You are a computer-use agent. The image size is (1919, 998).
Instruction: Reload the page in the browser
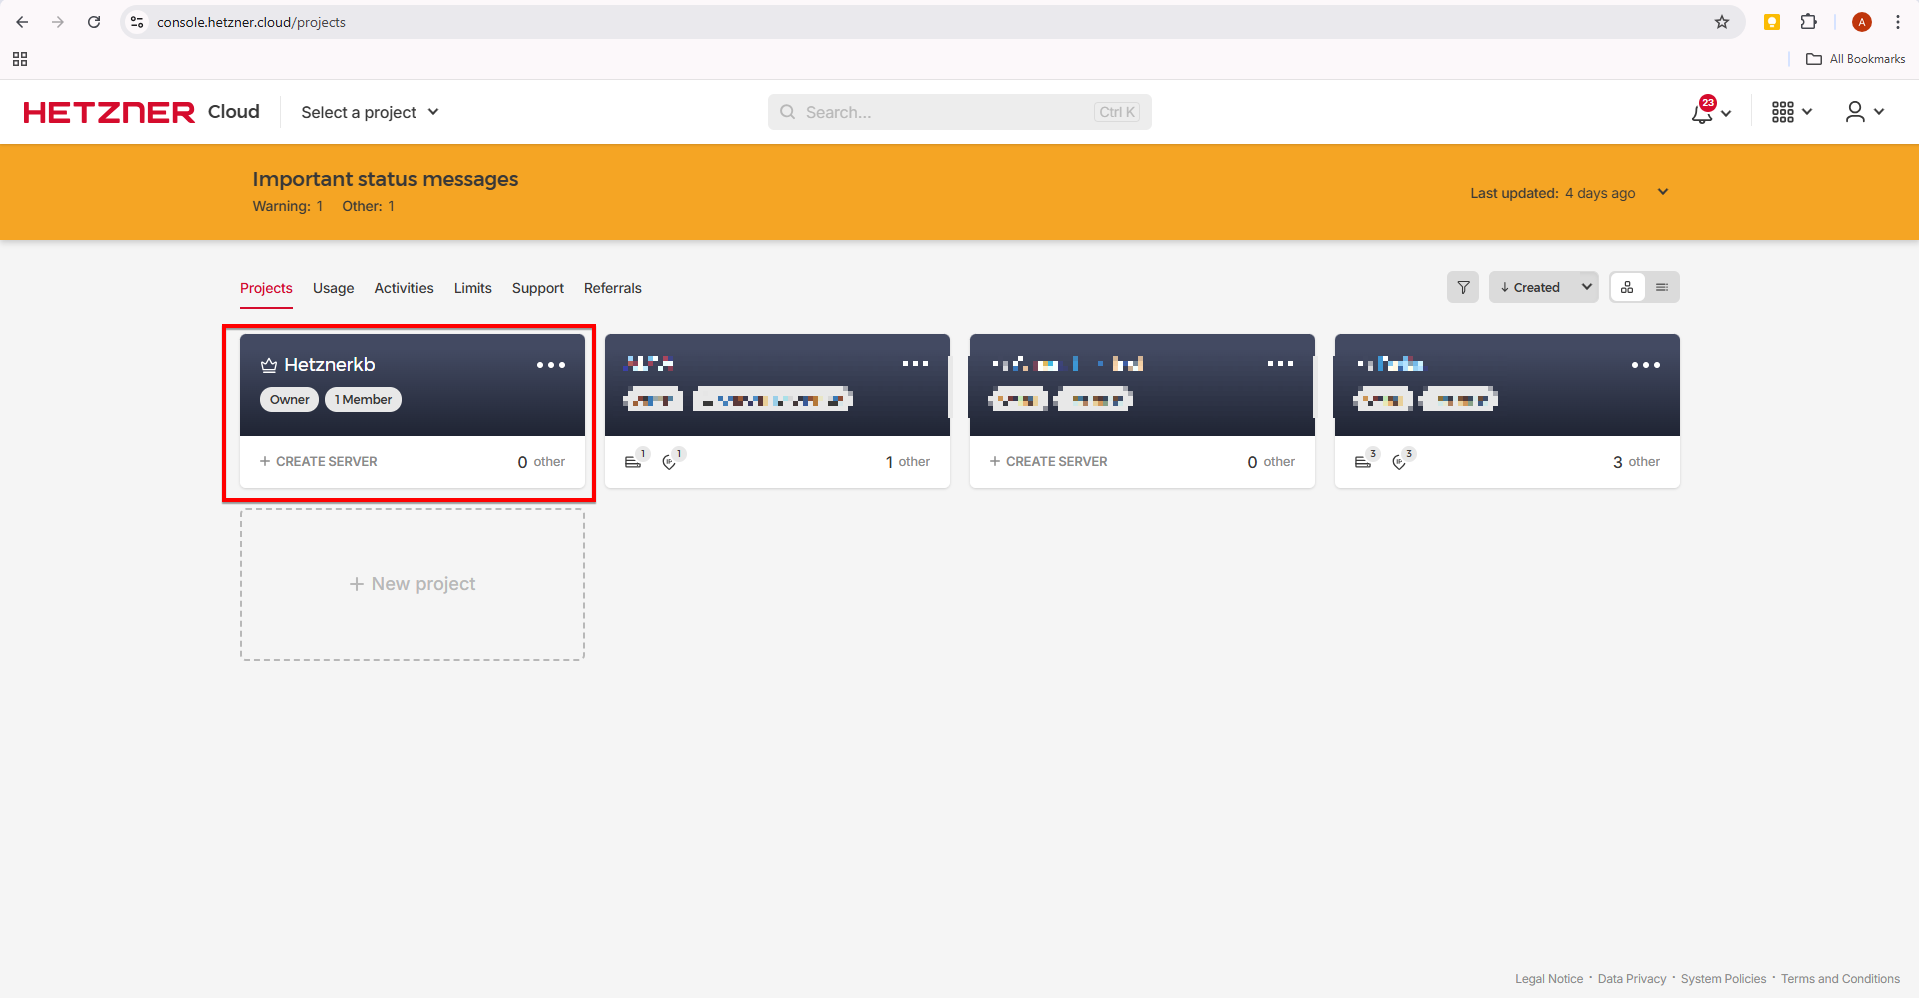(94, 22)
